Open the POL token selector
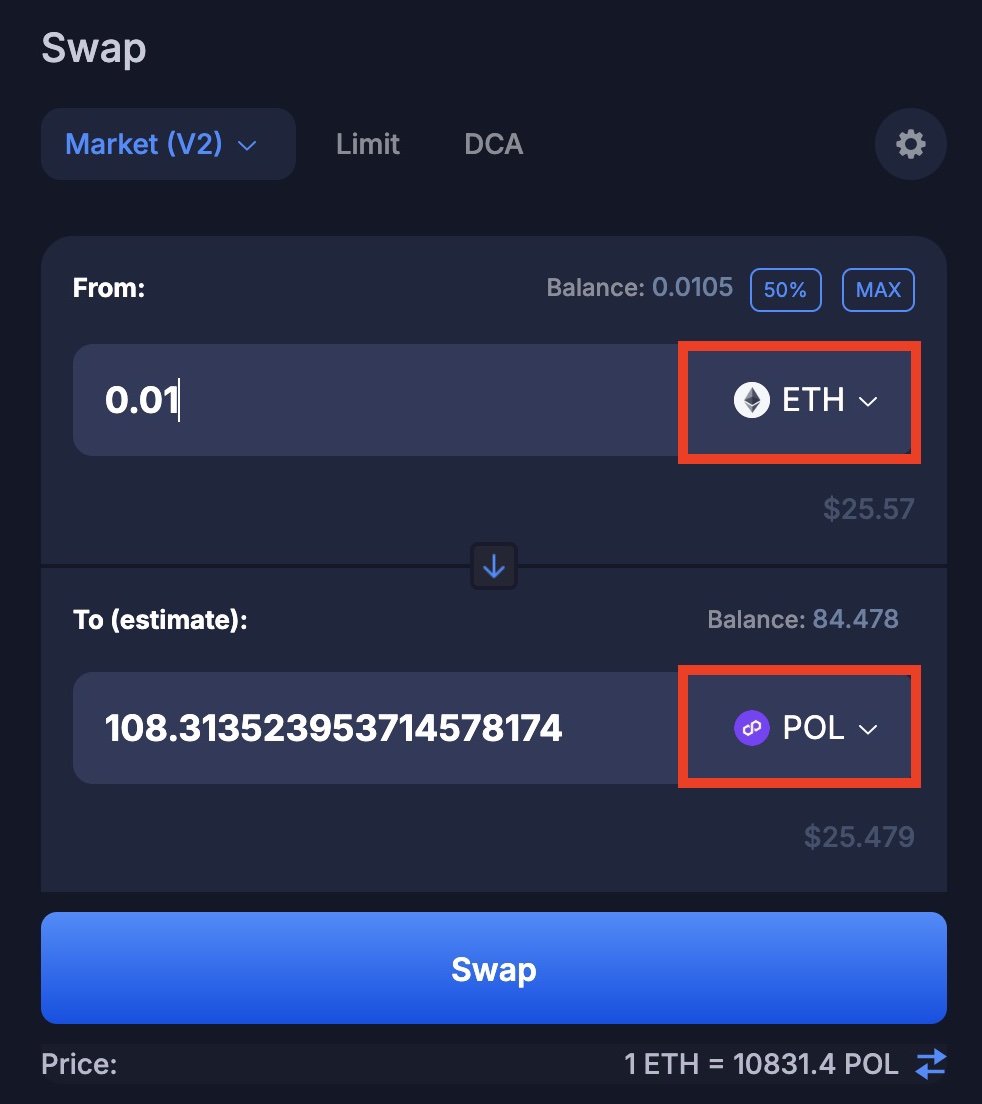Viewport: 982px width, 1104px height. pyautogui.click(x=799, y=728)
